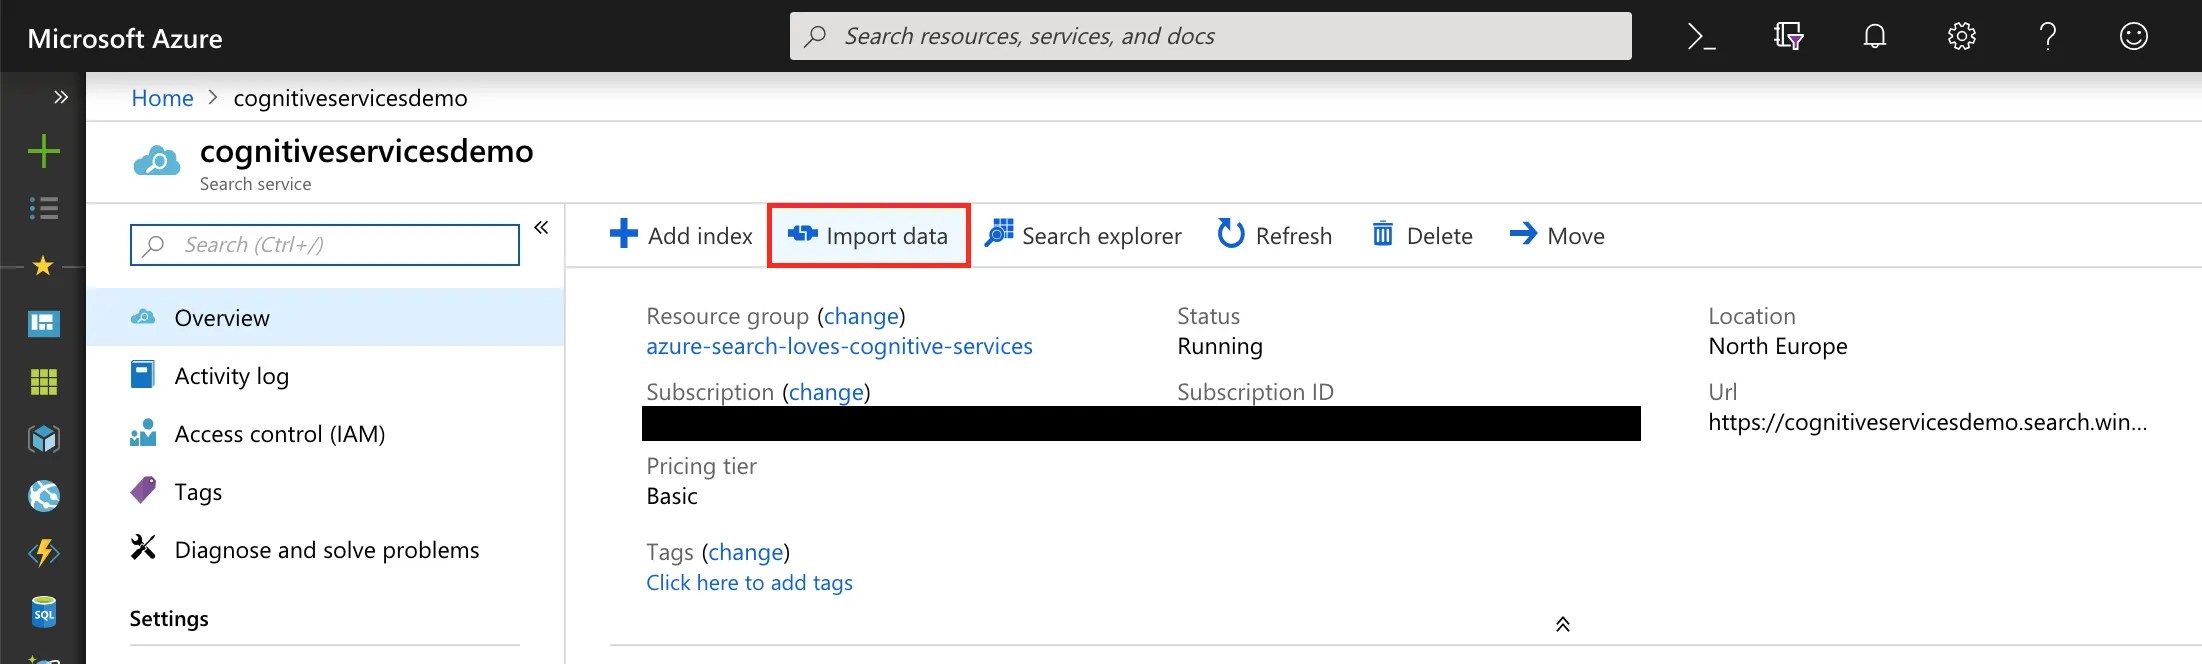Click Add index toolbar button
Screen dimensions: 2202x664
(681, 235)
